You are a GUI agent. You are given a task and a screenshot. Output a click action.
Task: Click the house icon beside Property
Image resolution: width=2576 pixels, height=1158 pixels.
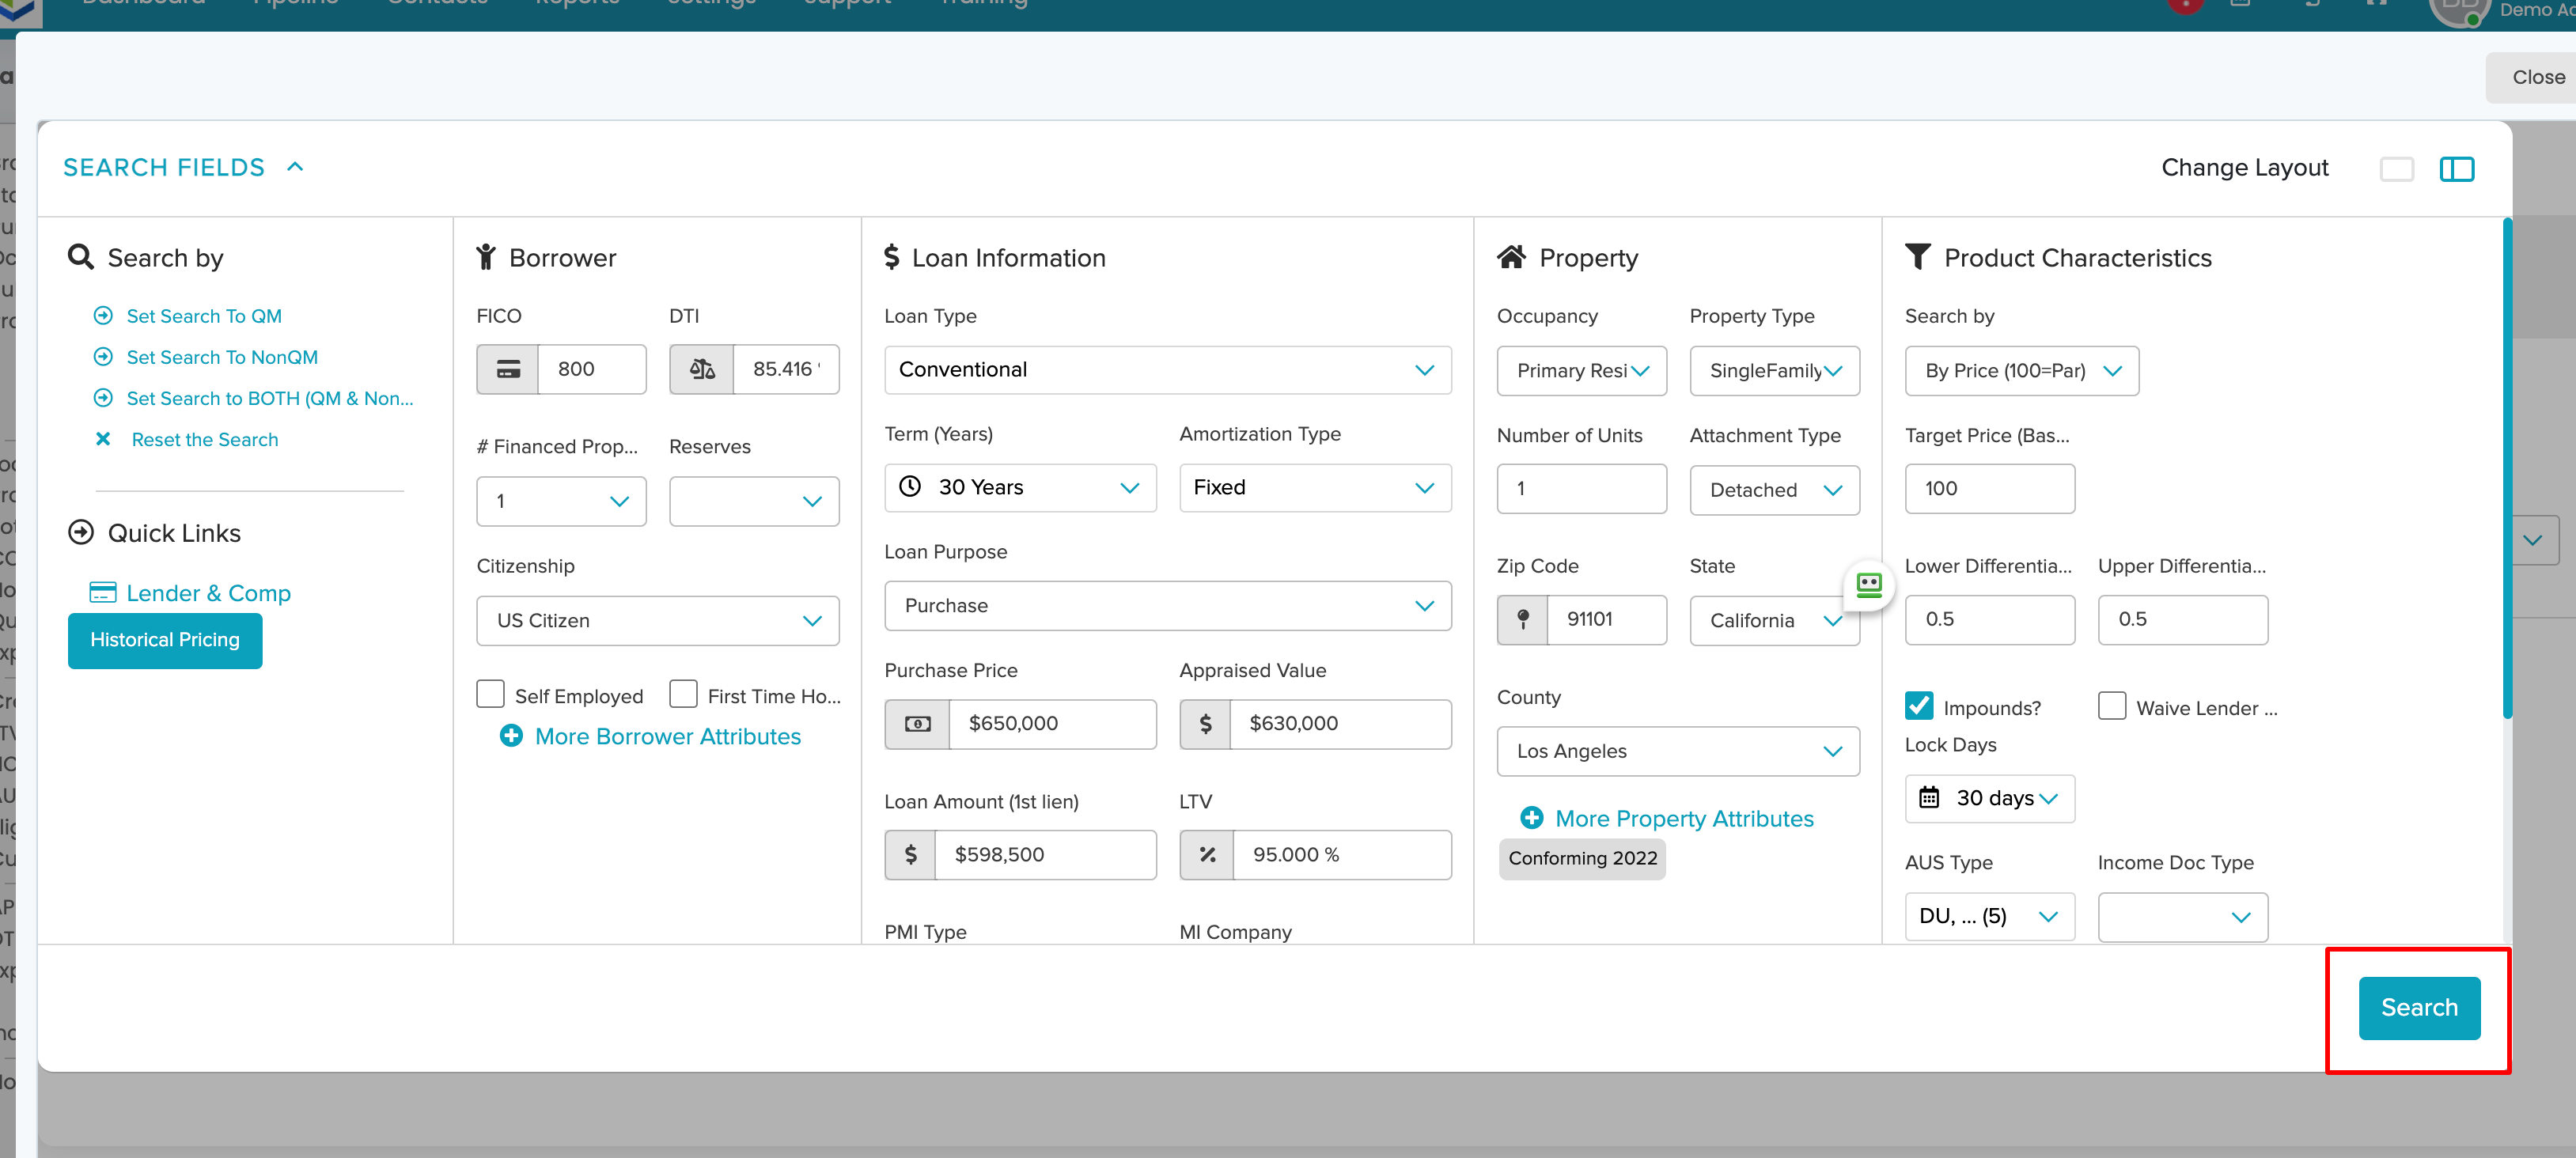tap(1512, 257)
